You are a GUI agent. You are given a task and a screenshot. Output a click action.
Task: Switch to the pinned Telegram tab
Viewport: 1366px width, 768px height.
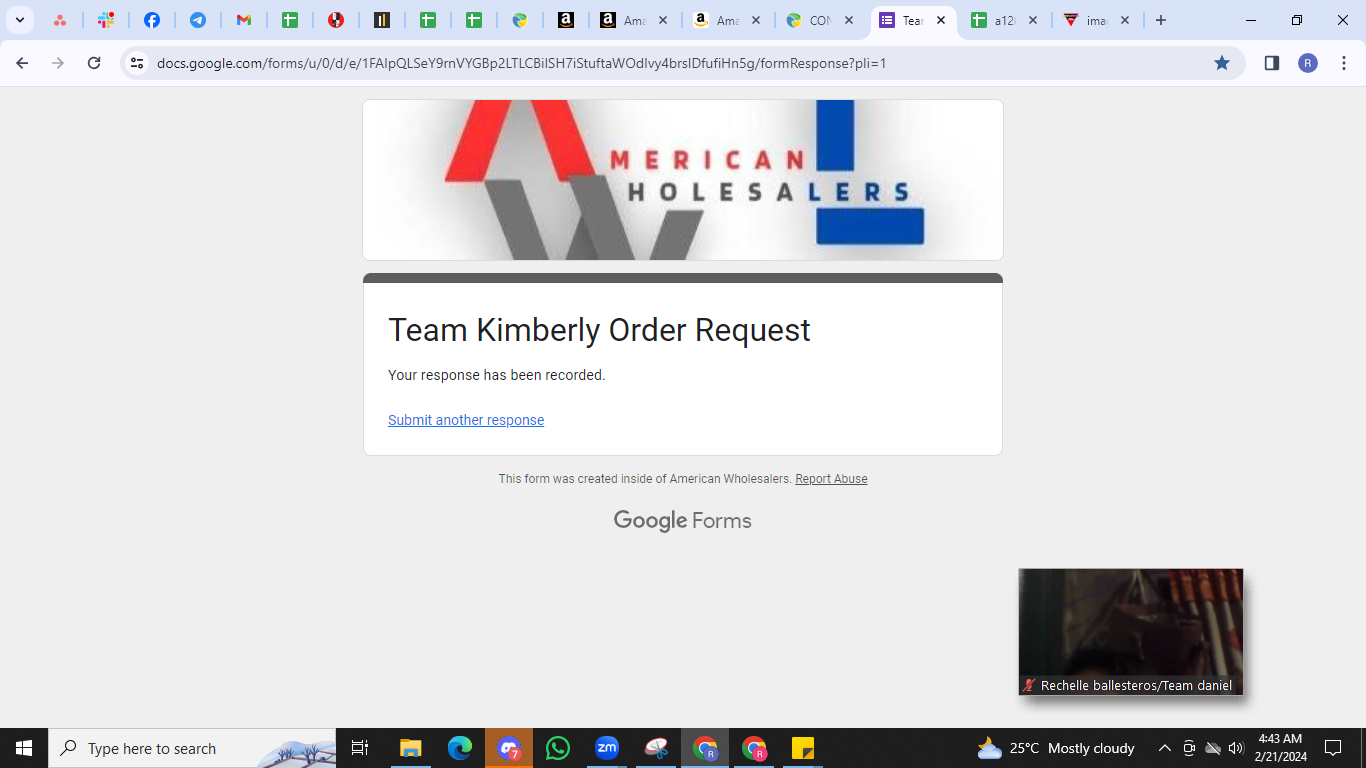(198, 20)
